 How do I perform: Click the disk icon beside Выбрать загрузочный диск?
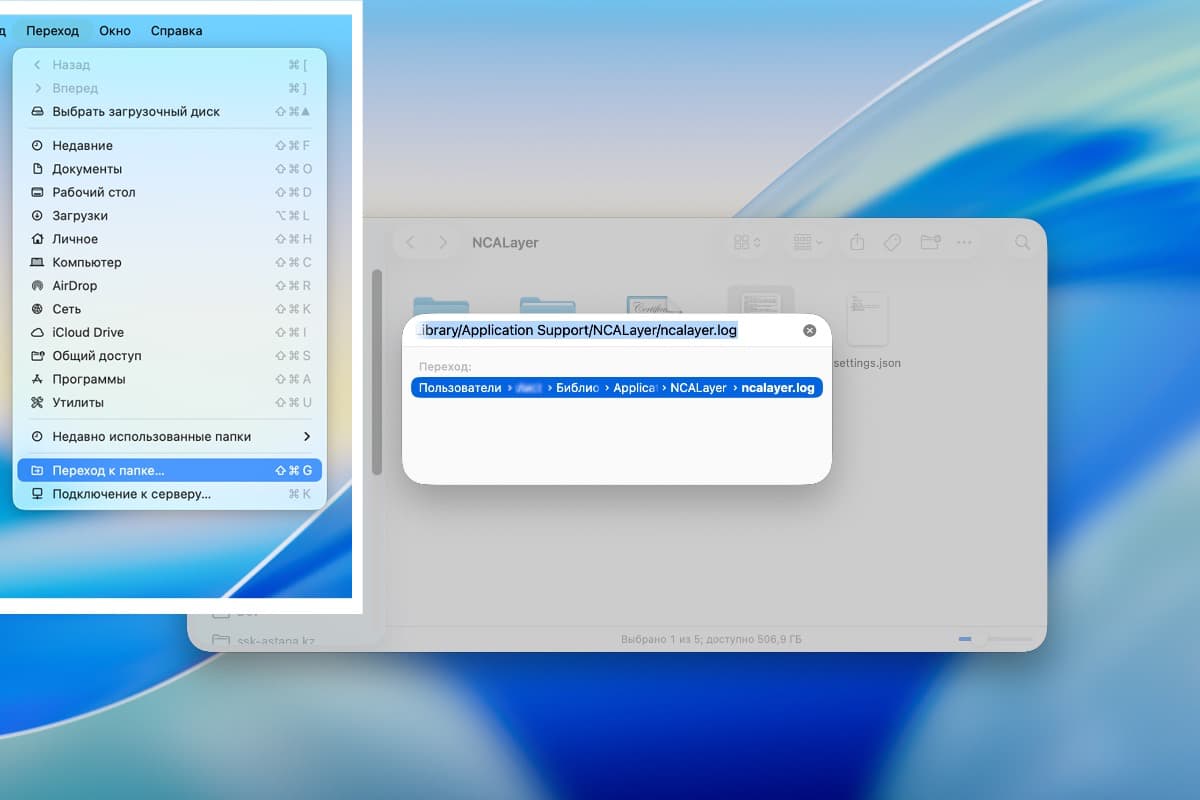(x=37, y=112)
